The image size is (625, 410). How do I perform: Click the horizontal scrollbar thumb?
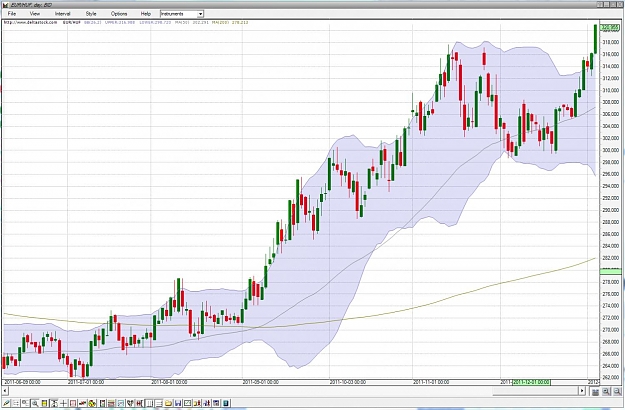(x=535, y=391)
